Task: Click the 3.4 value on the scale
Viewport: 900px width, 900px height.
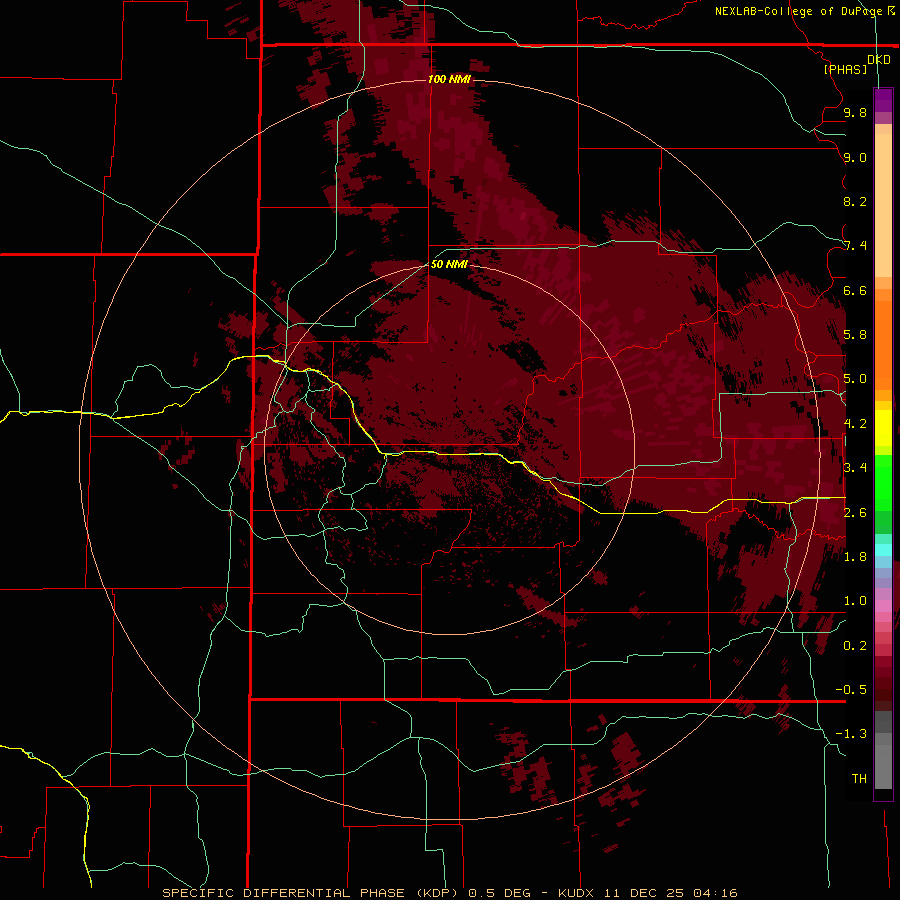Action: pyautogui.click(x=855, y=468)
